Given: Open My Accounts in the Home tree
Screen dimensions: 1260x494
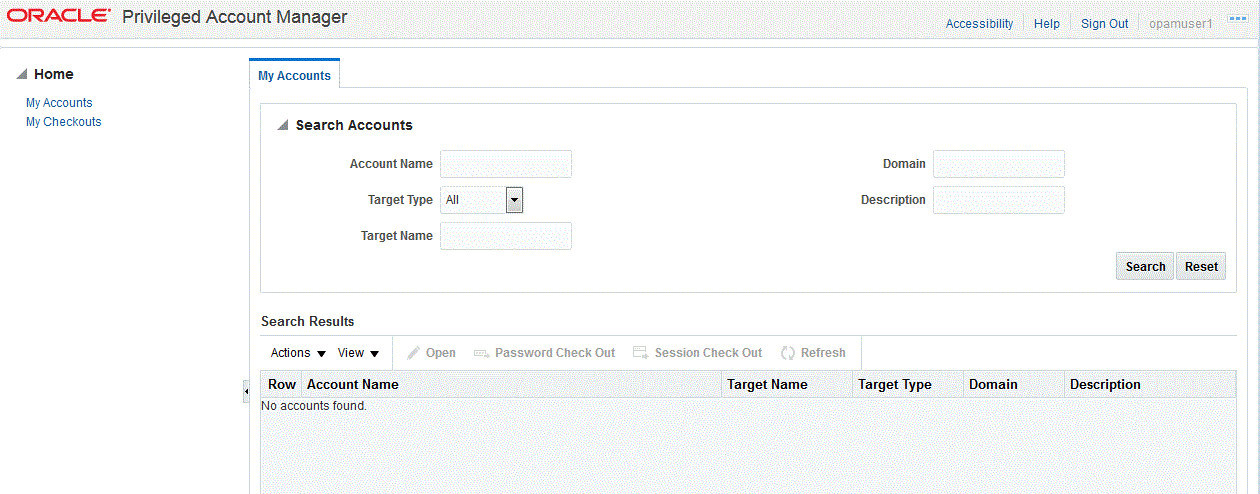Looking at the screenshot, I should [59, 103].
